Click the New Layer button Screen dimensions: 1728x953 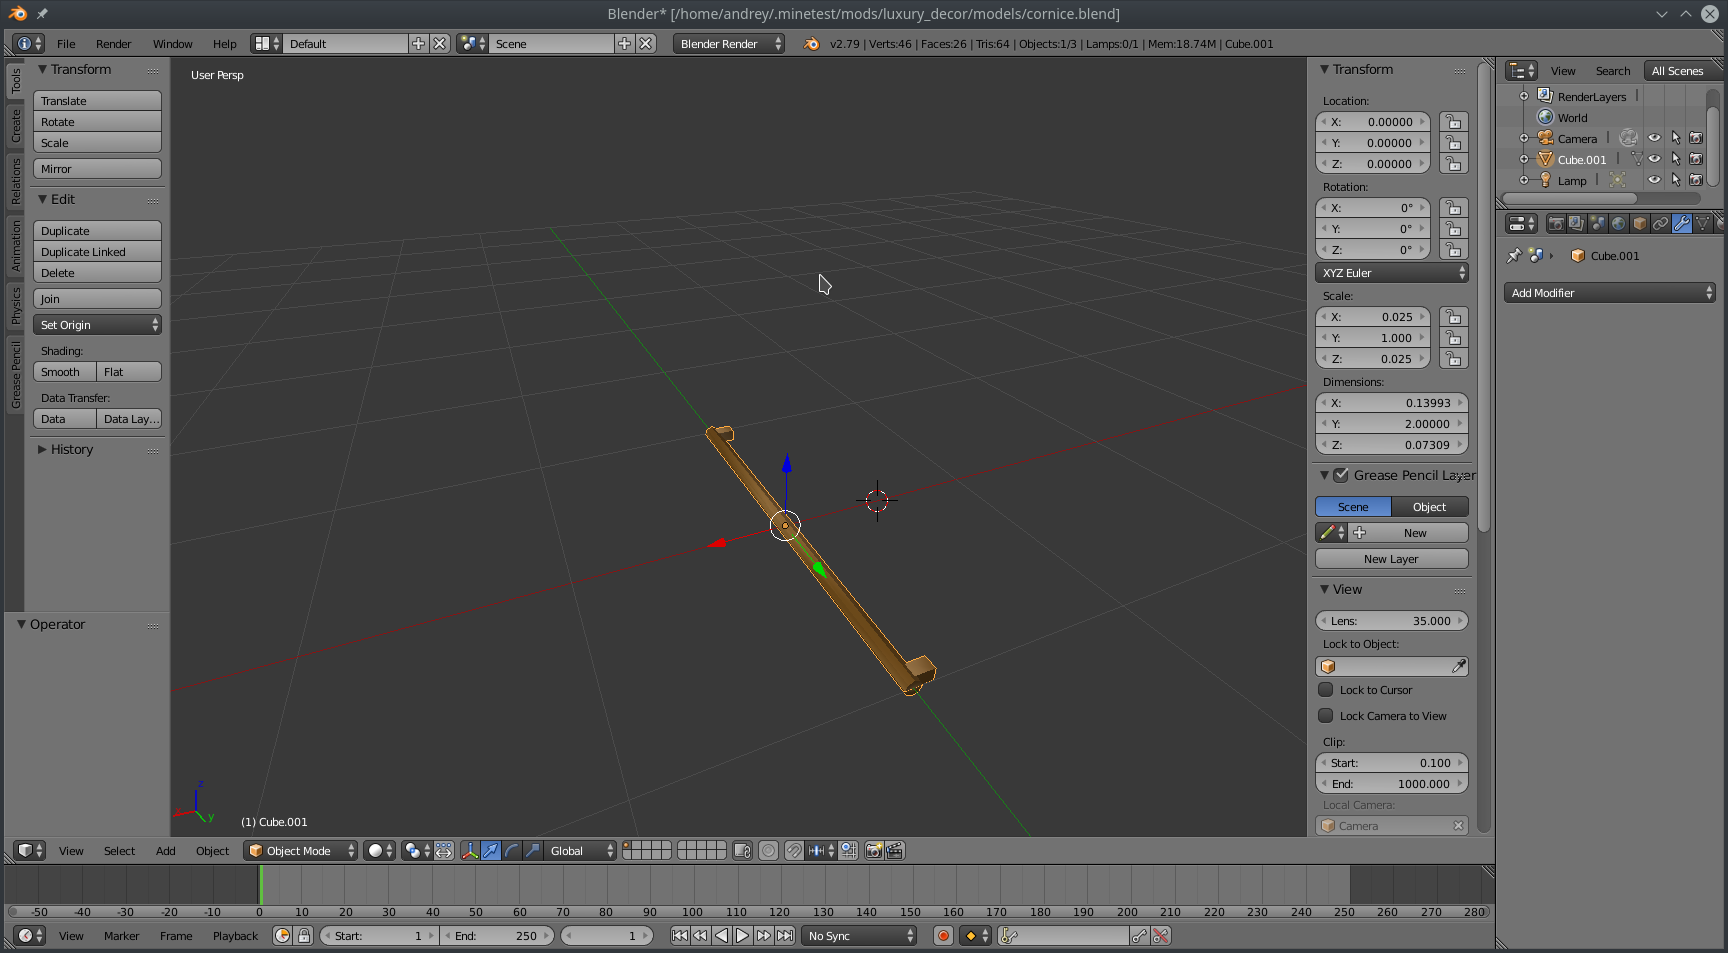(1392, 559)
